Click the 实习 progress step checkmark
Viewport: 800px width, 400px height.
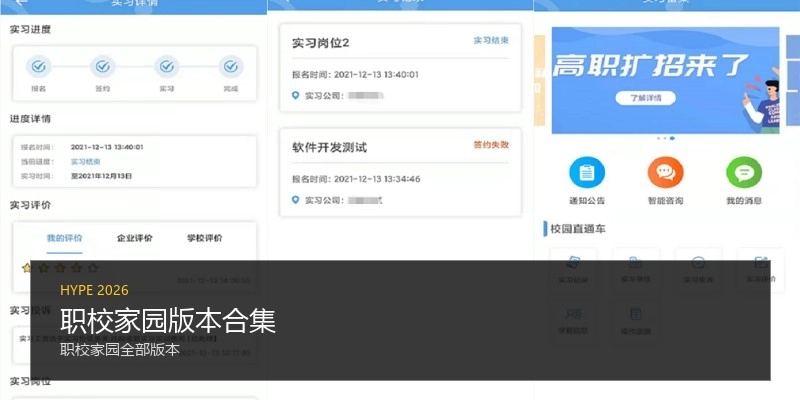coord(167,67)
